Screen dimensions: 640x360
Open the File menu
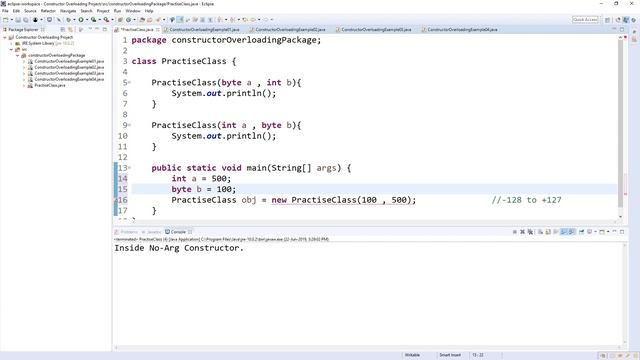pos(5,11)
